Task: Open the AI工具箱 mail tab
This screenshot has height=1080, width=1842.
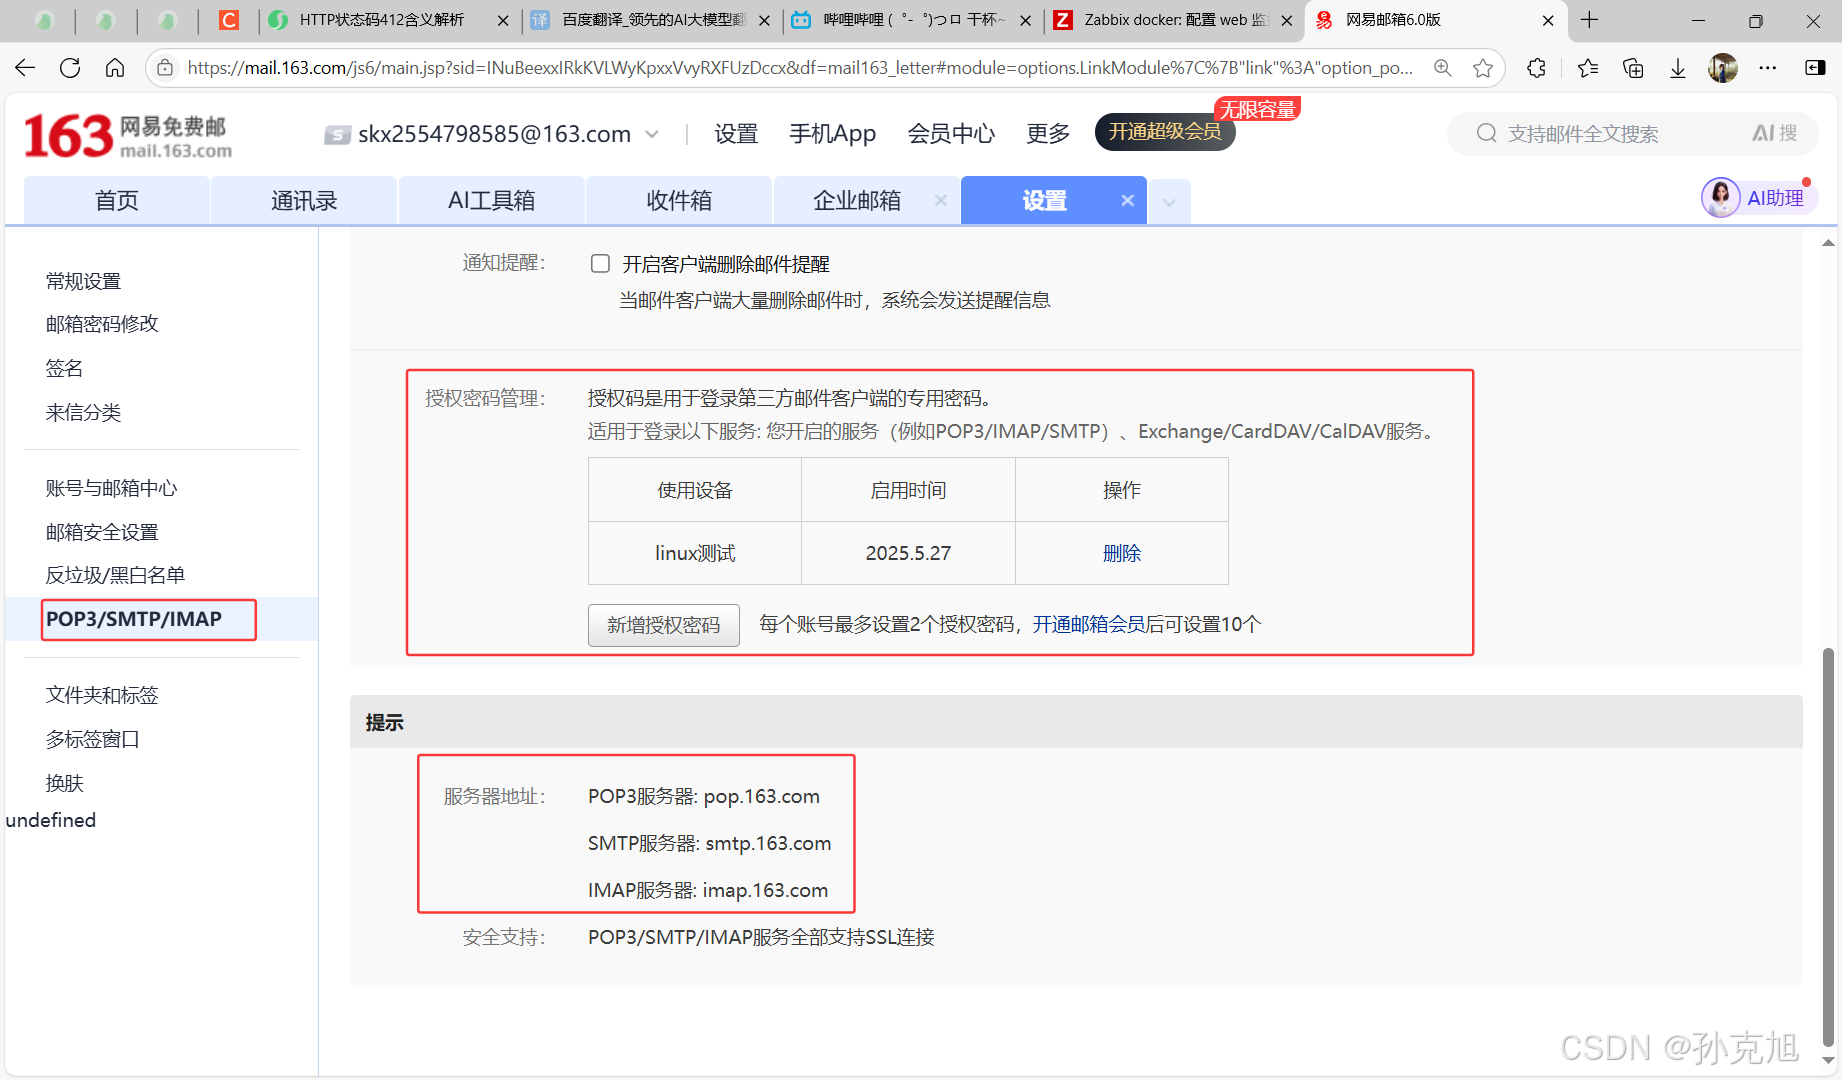Action: point(491,200)
